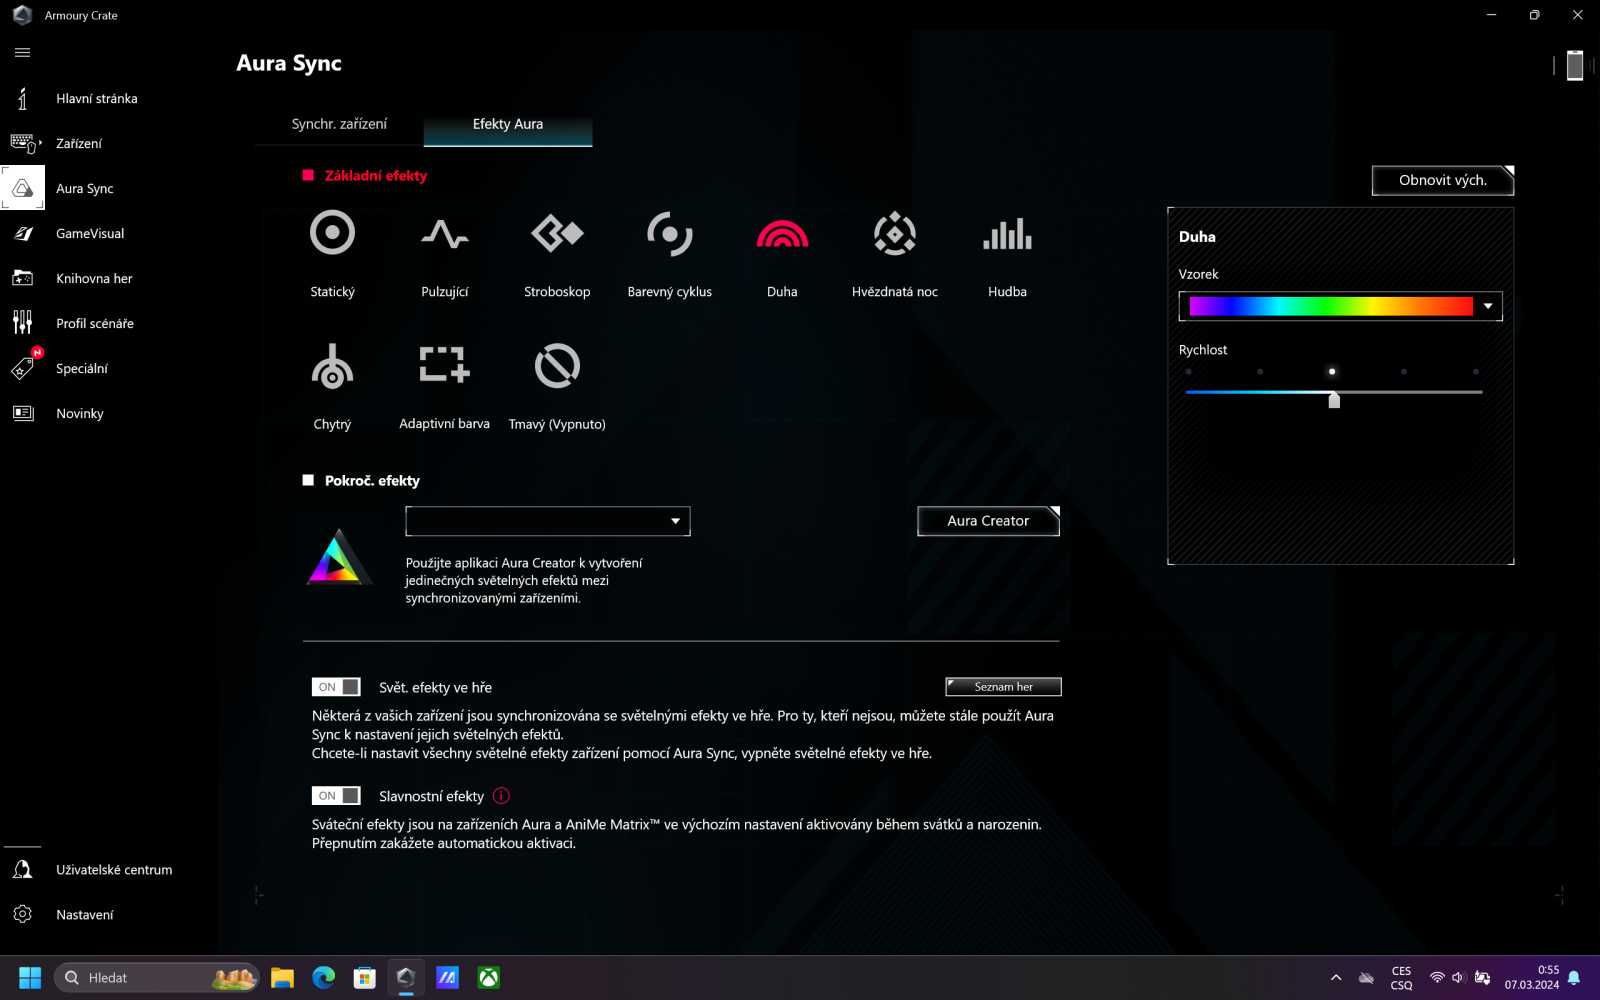Click the CES CSQ language indicator
The height and width of the screenshot is (1000, 1600).
[1401, 978]
